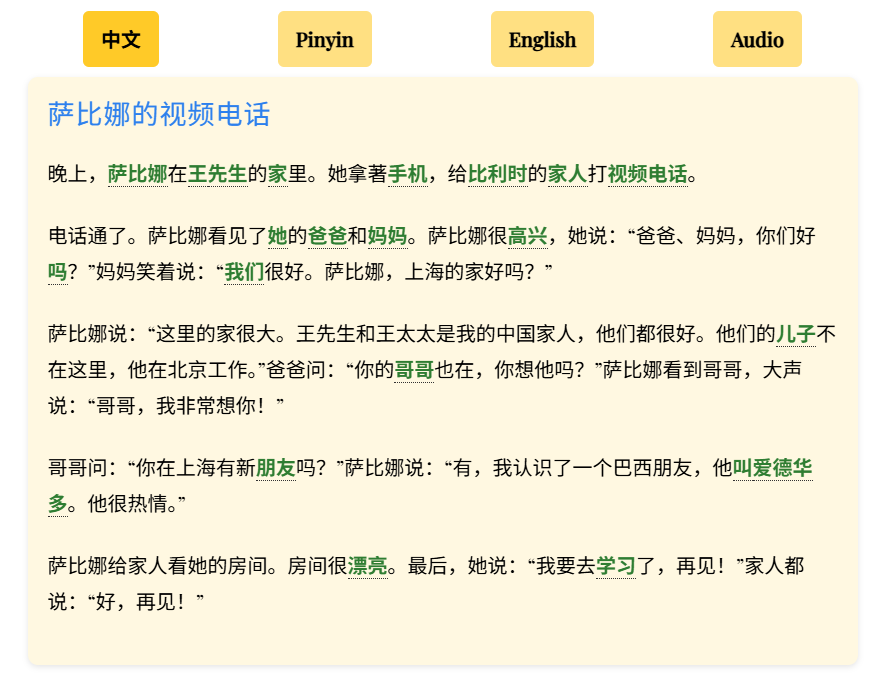
Task: Click the highlighted word 视频电话
Action: pos(647,174)
